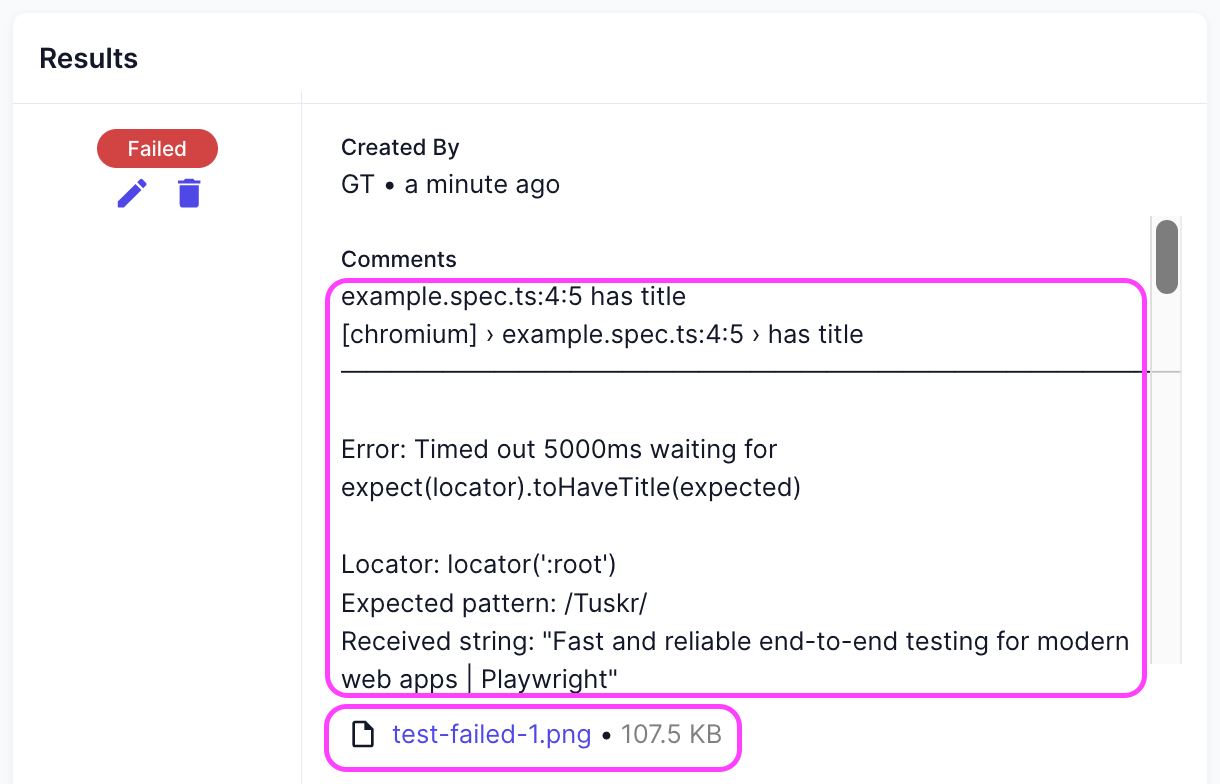Click the pencil edit result icon

(x=132, y=193)
